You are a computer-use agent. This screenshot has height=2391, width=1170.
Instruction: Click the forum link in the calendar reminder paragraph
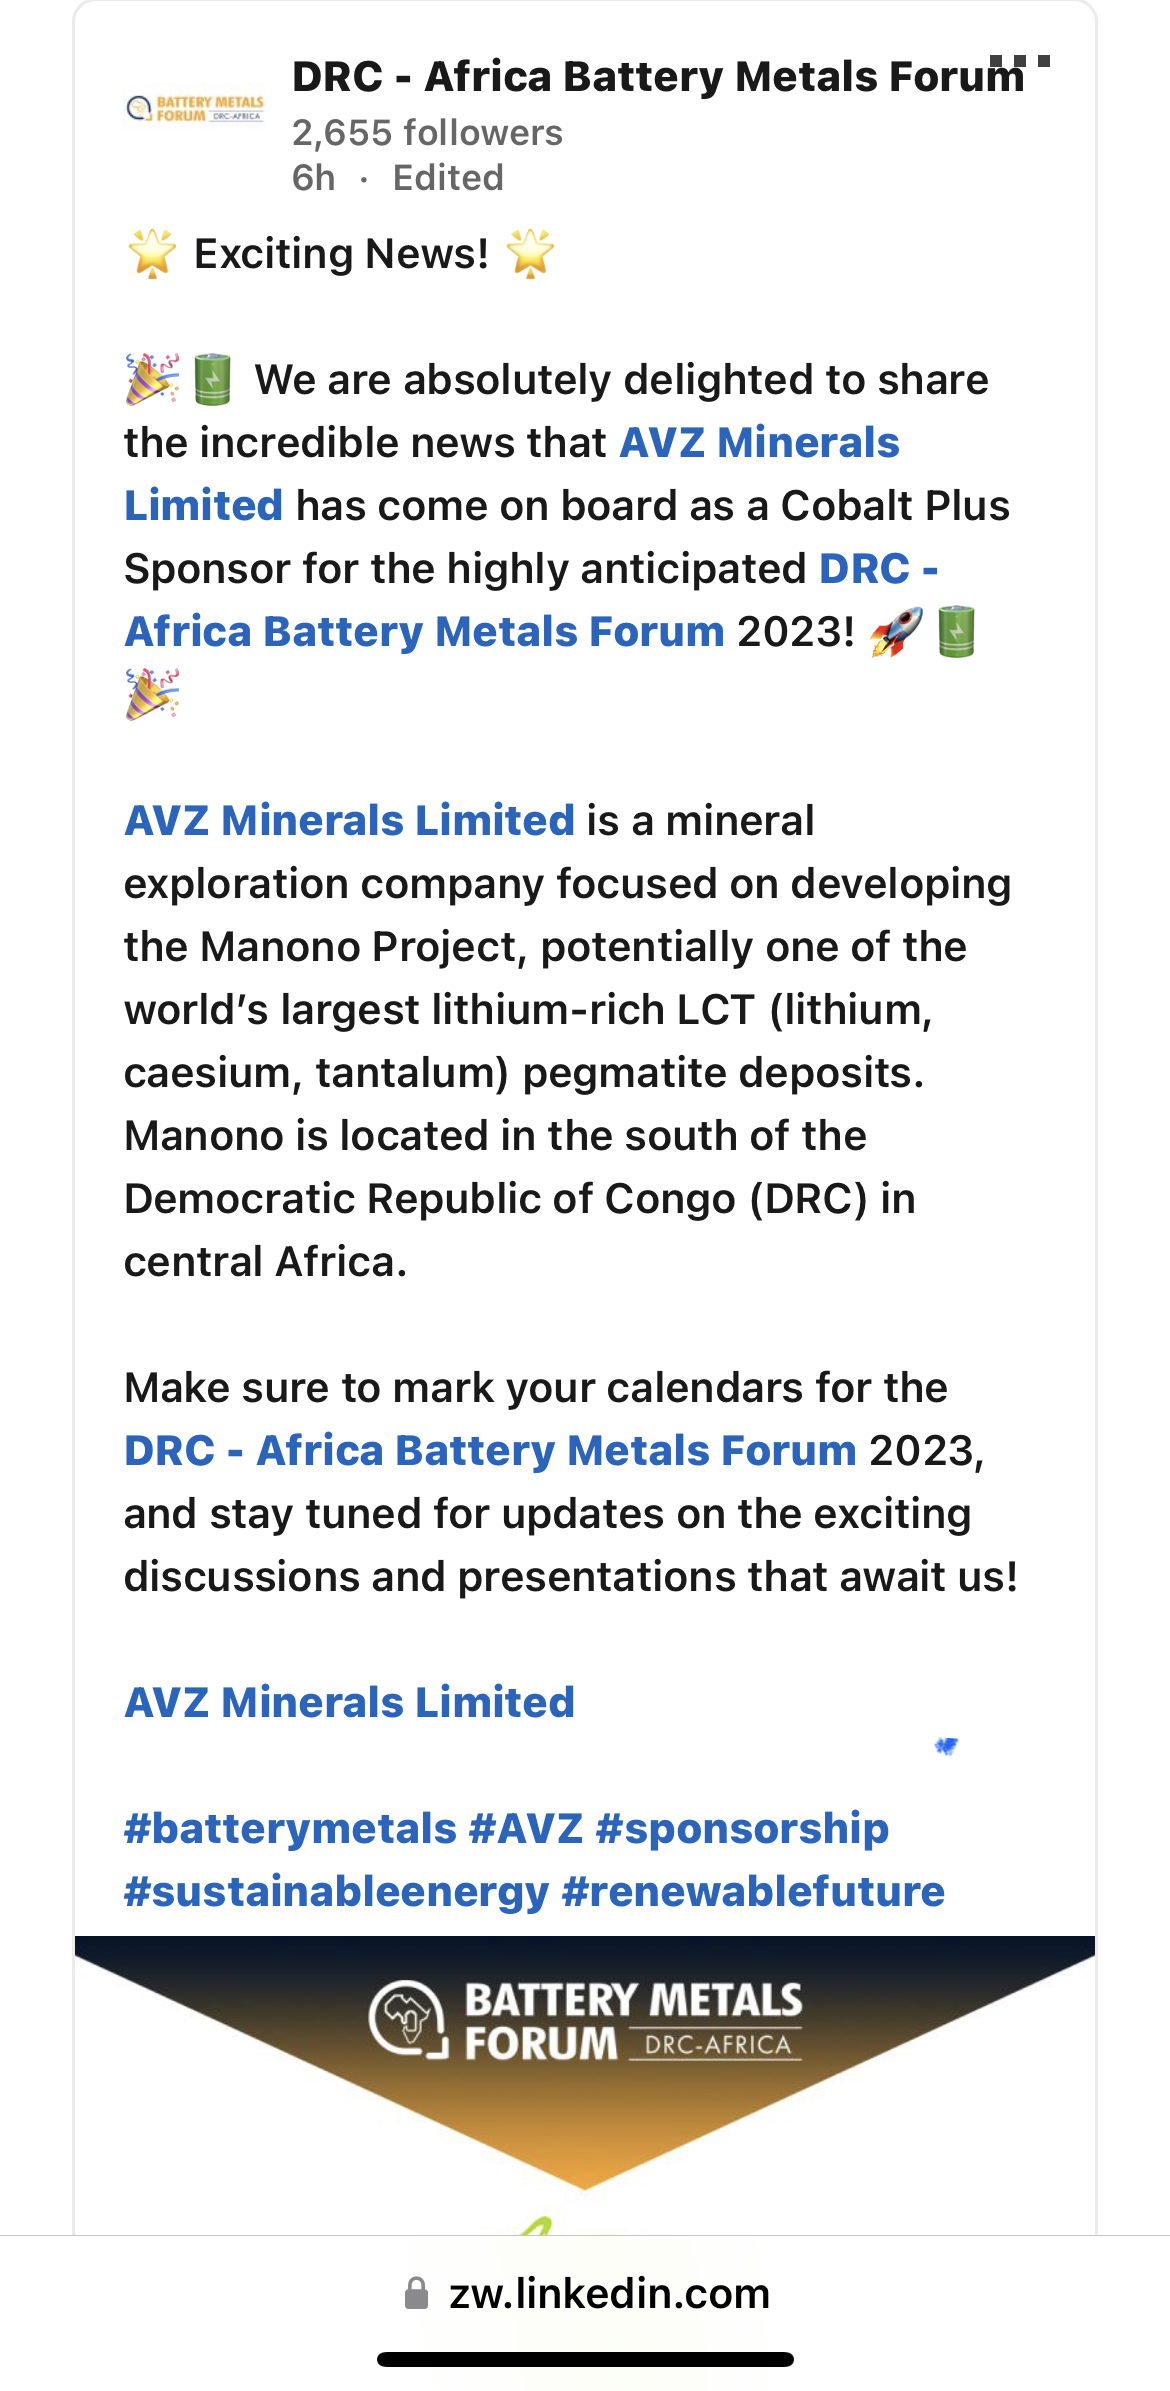click(x=490, y=1451)
